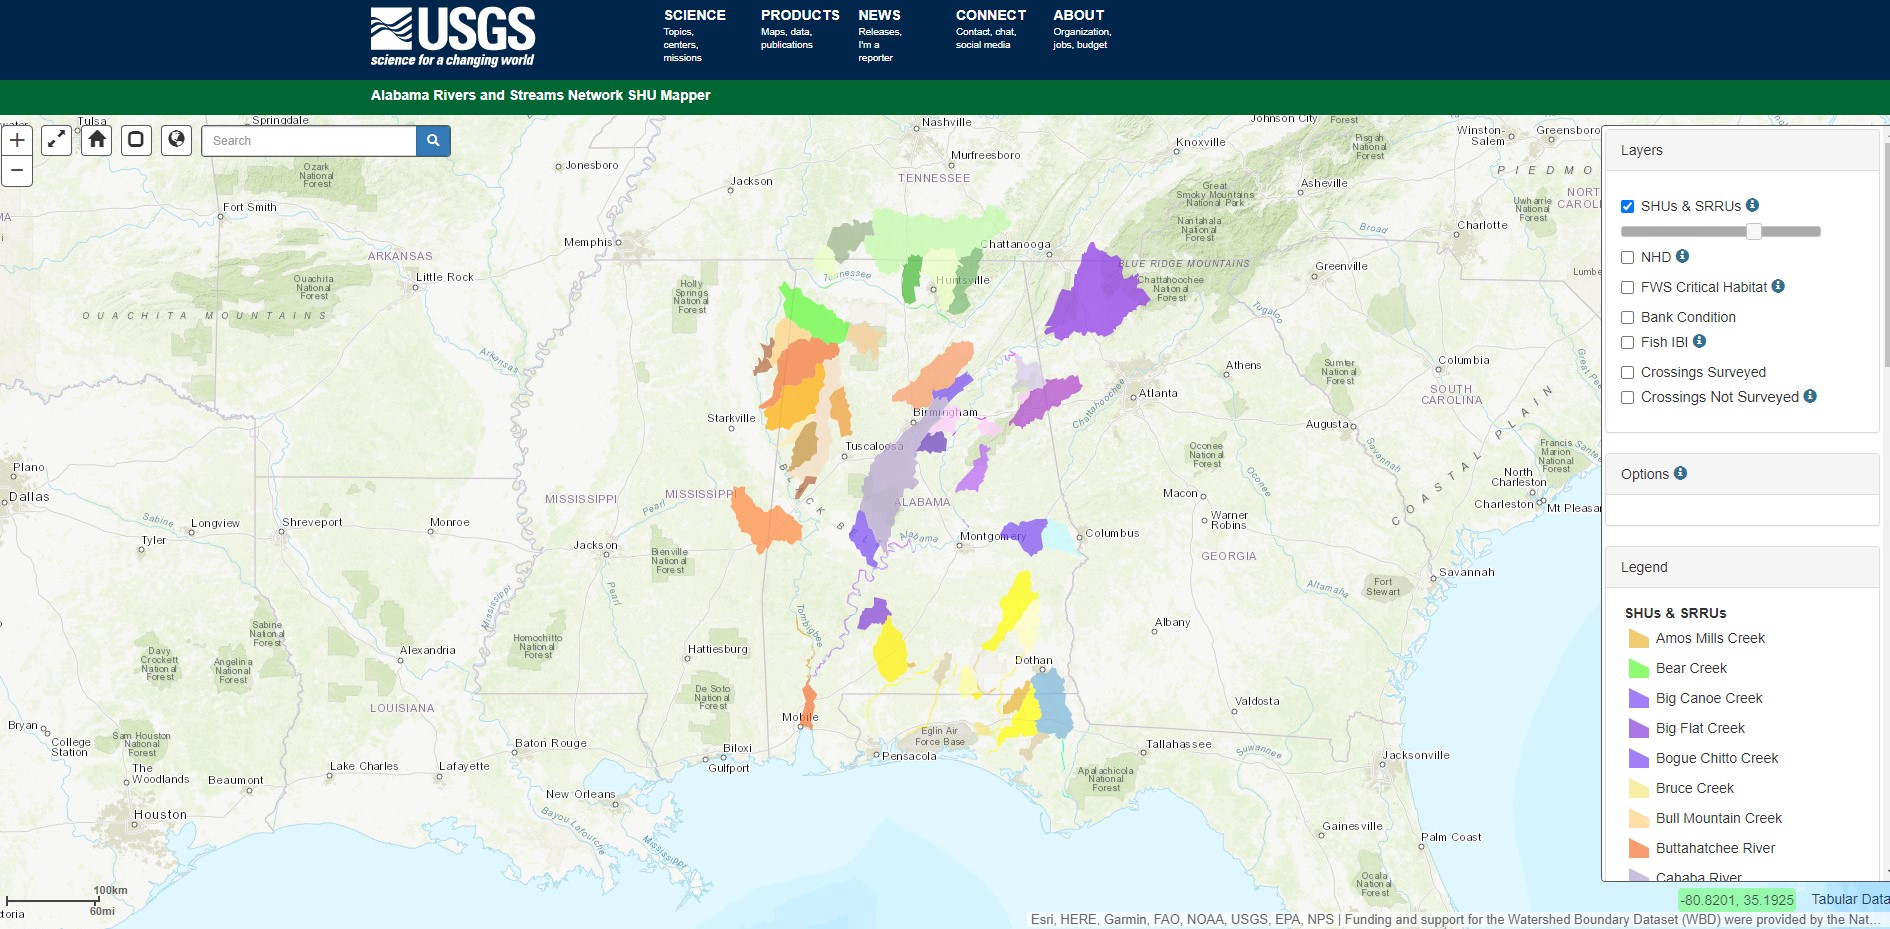Open the CONNECT menu

[x=990, y=15]
